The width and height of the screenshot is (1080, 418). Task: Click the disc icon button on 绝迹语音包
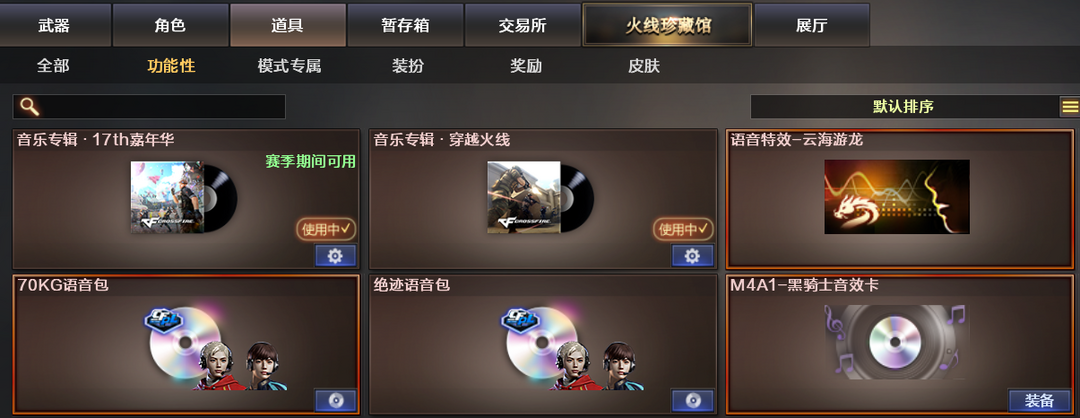click(692, 401)
